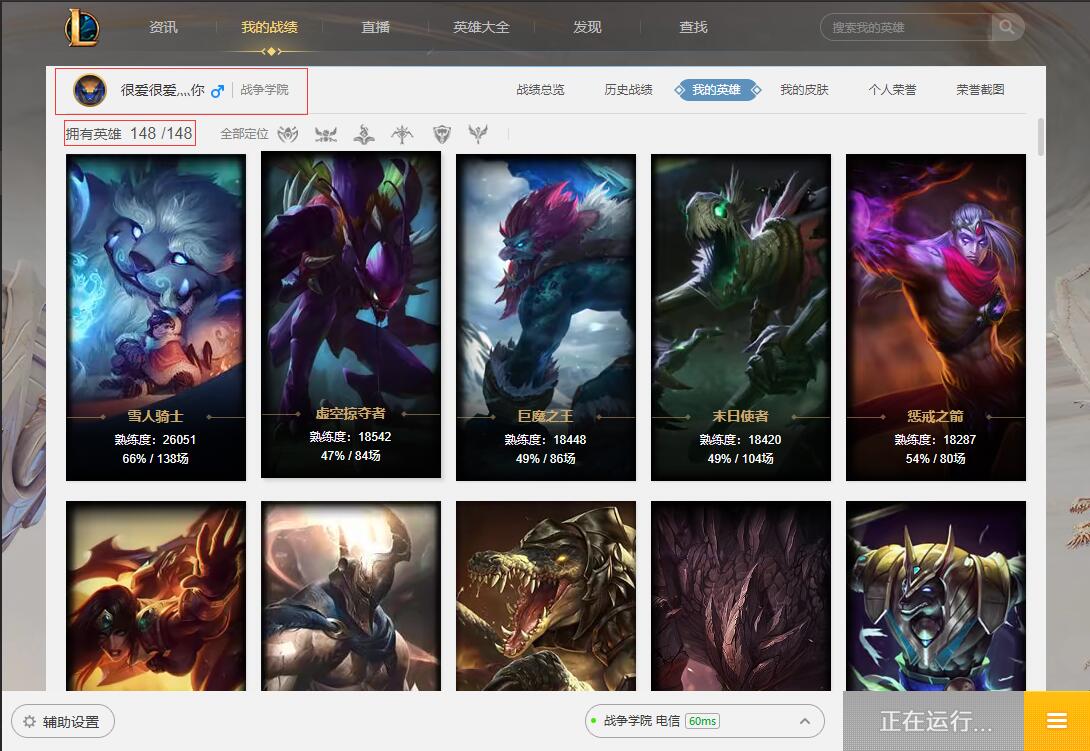Open the 巨魔之王 hero card
The height and width of the screenshot is (751, 1090).
[546, 317]
